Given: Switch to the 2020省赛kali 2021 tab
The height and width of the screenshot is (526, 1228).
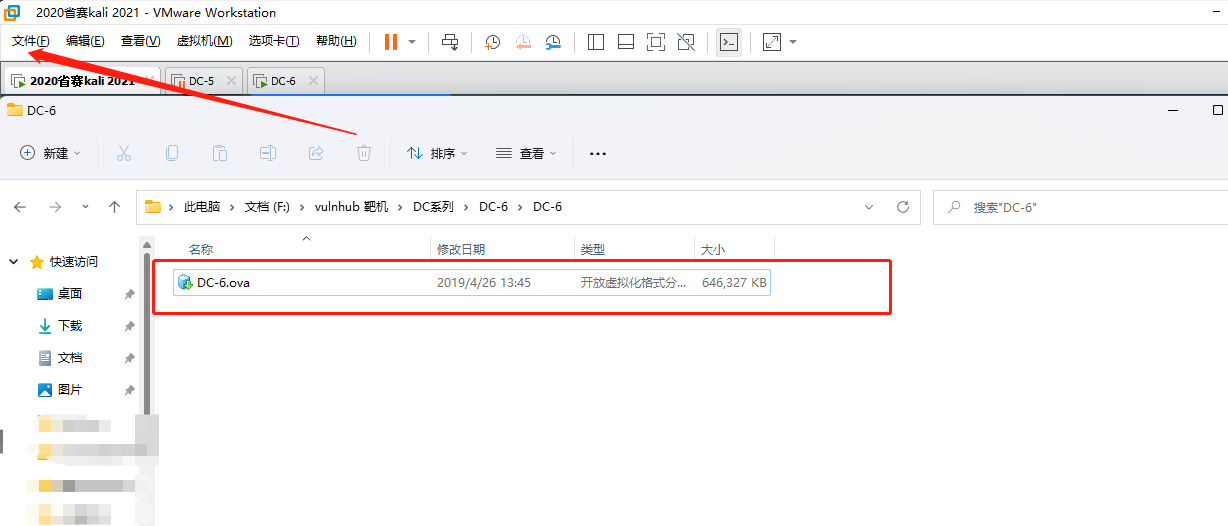Looking at the screenshot, I should (x=82, y=81).
